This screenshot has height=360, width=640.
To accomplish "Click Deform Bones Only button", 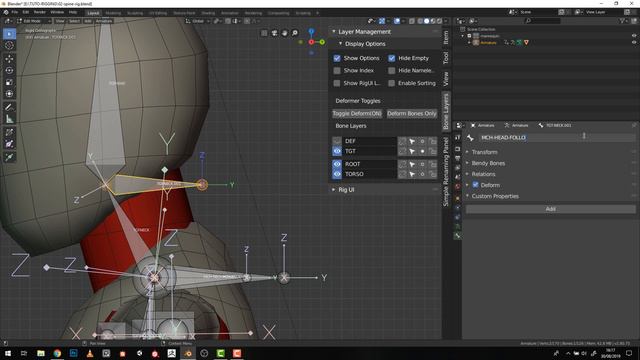I will point(411,113).
